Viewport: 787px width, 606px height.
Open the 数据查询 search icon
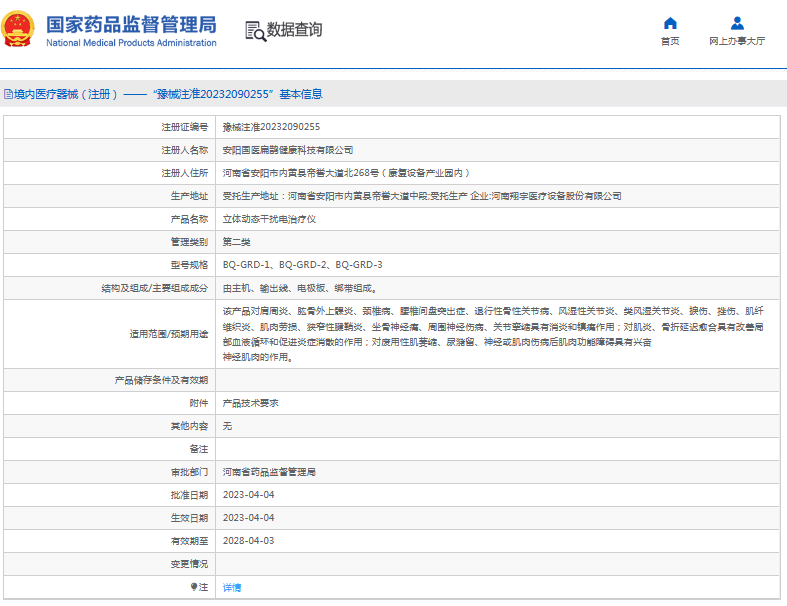pyautogui.click(x=255, y=31)
